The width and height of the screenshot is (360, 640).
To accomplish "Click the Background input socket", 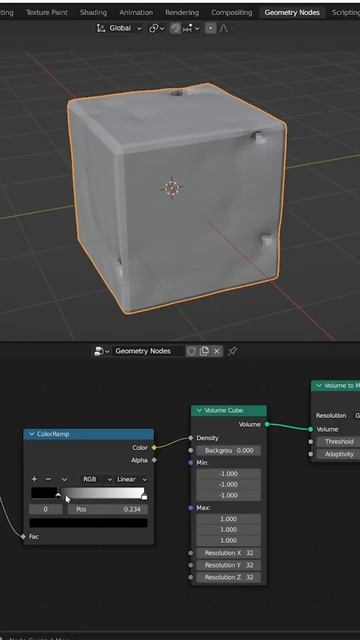I will coord(191,451).
